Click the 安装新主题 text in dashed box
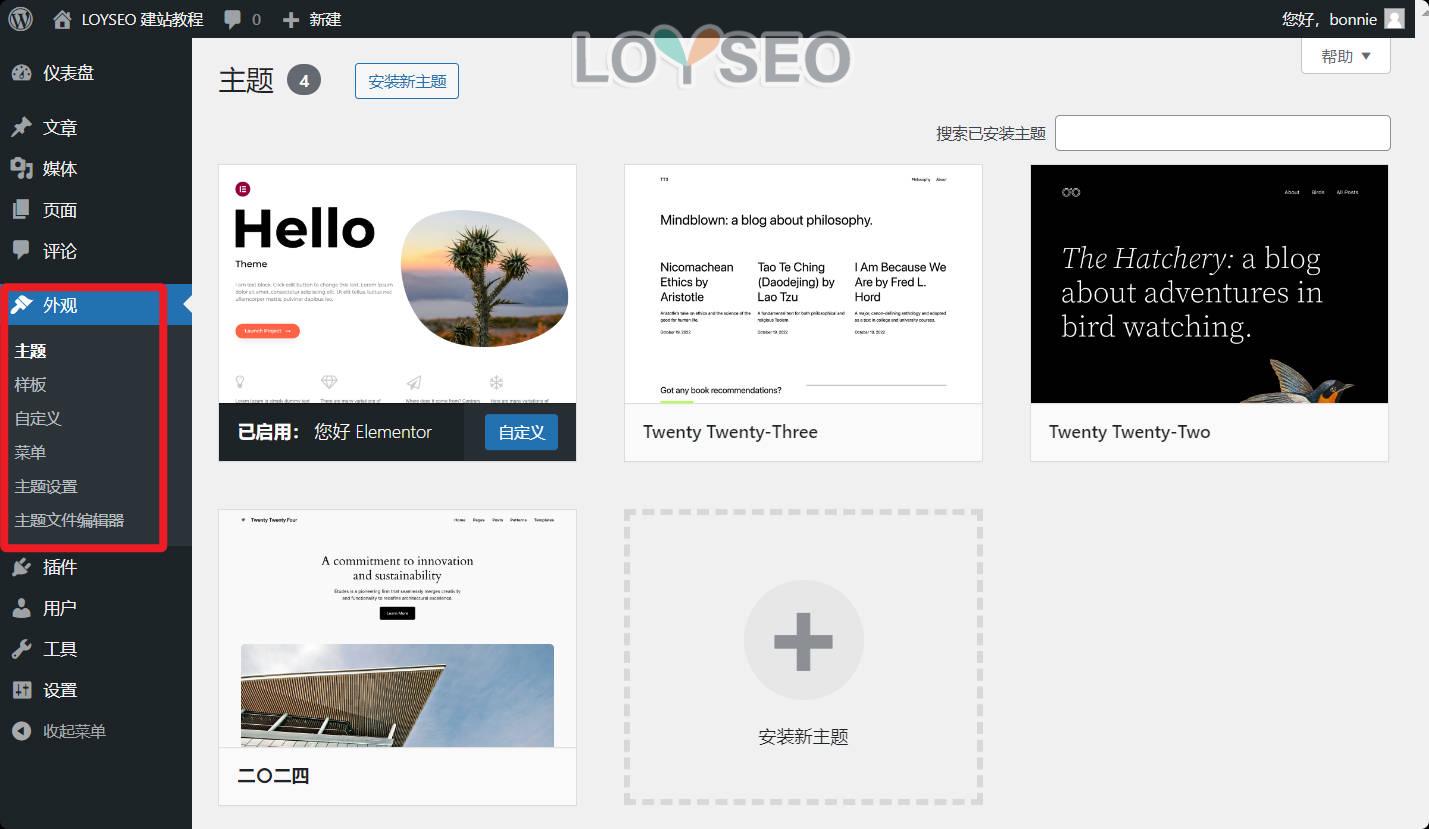The height and width of the screenshot is (829, 1429). tap(803, 737)
